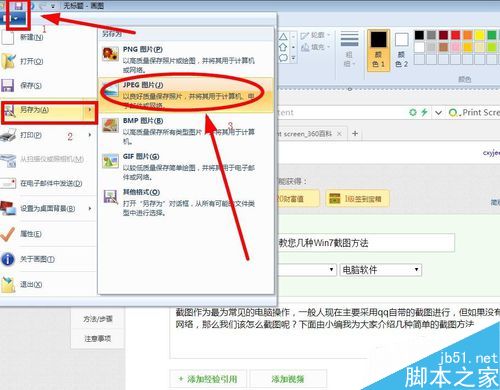The image size is (500, 390).
Task: Open the 轮廓 outline dropdown
Action: 315,35
